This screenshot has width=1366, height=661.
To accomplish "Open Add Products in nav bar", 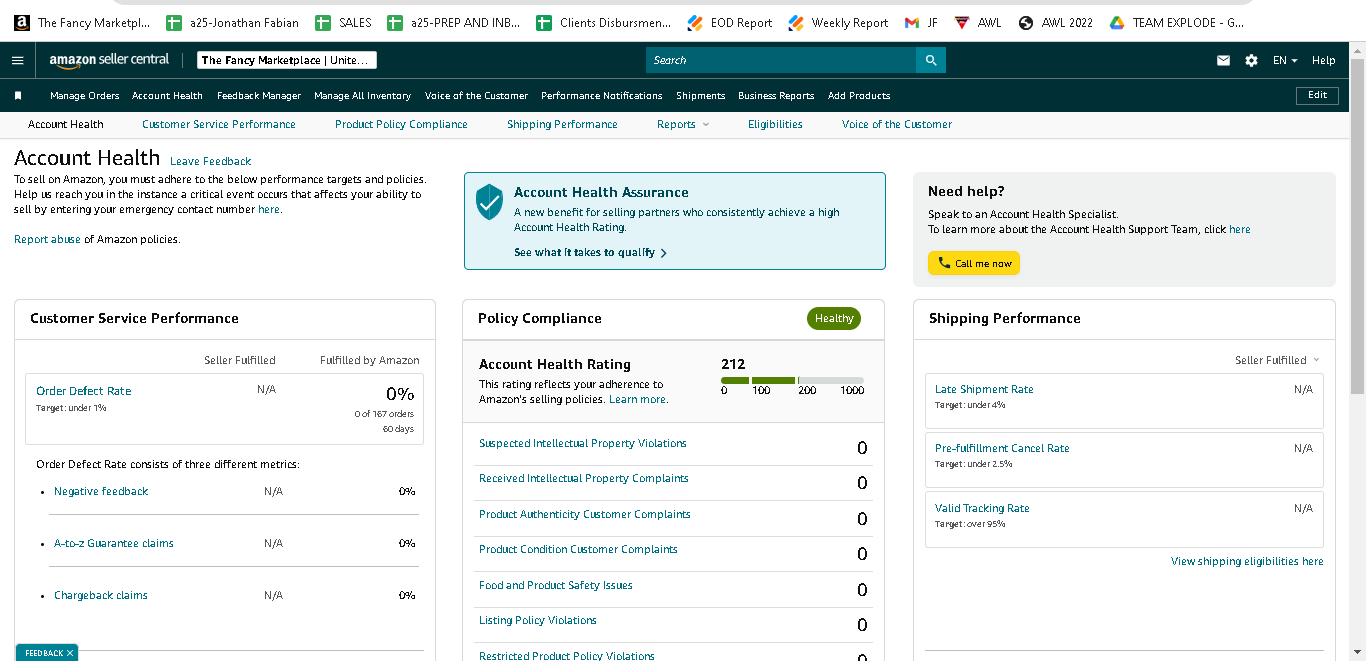I will (859, 96).
